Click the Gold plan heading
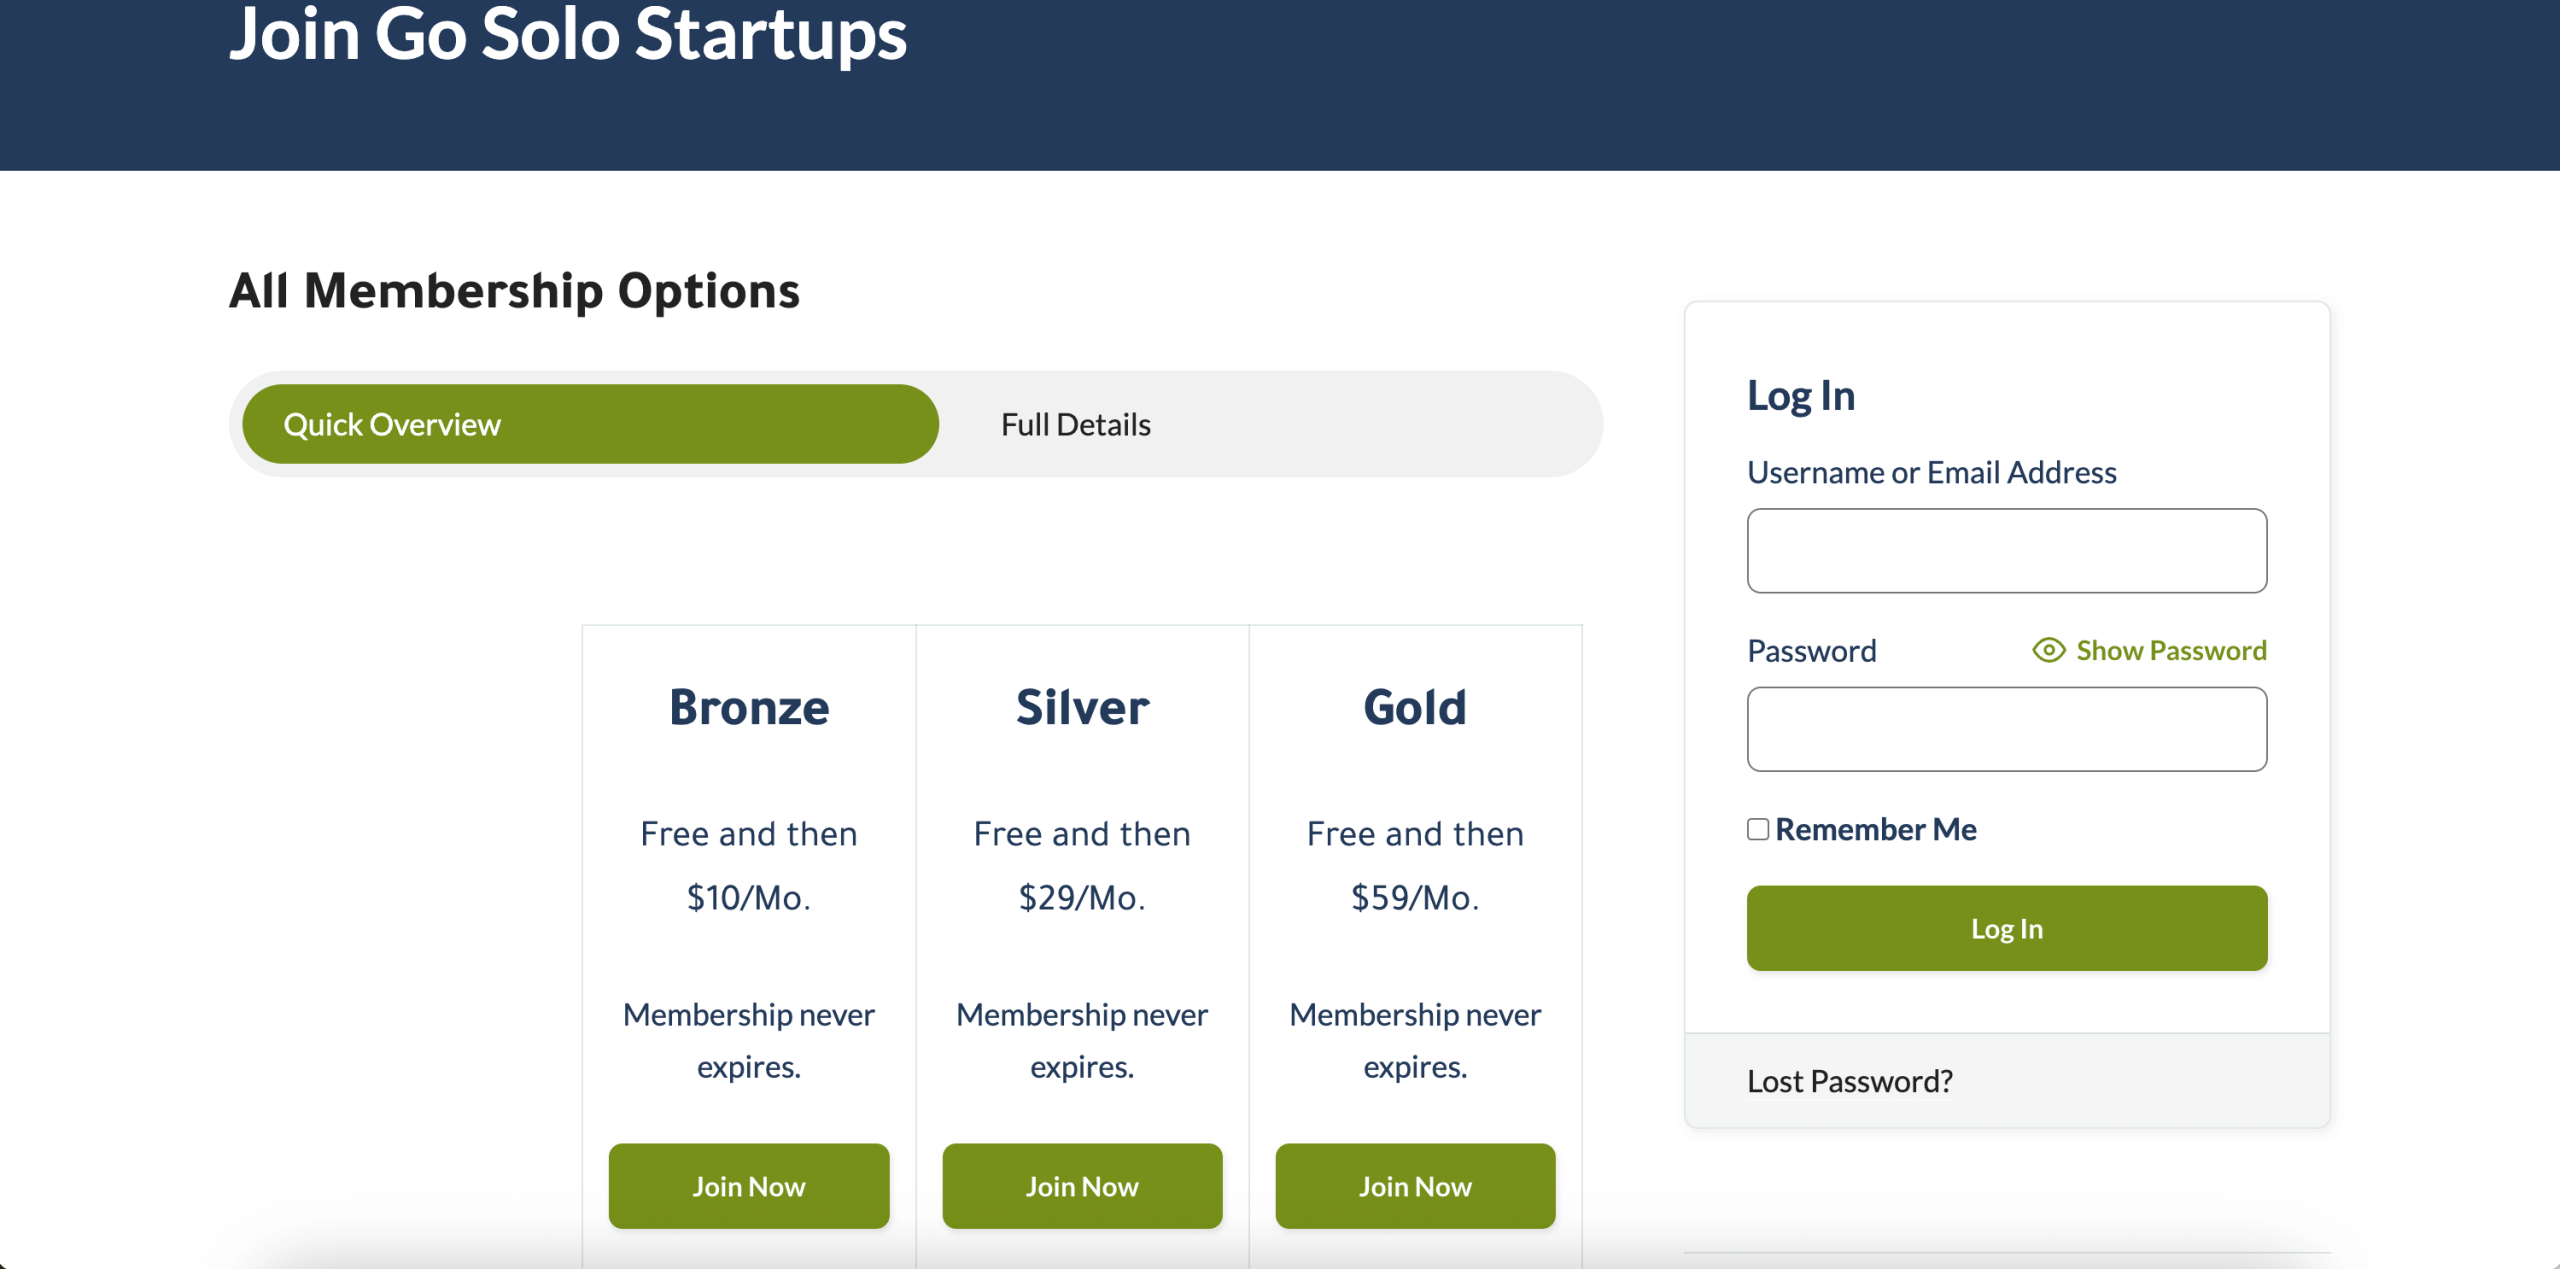 [x=1415, y=707]
